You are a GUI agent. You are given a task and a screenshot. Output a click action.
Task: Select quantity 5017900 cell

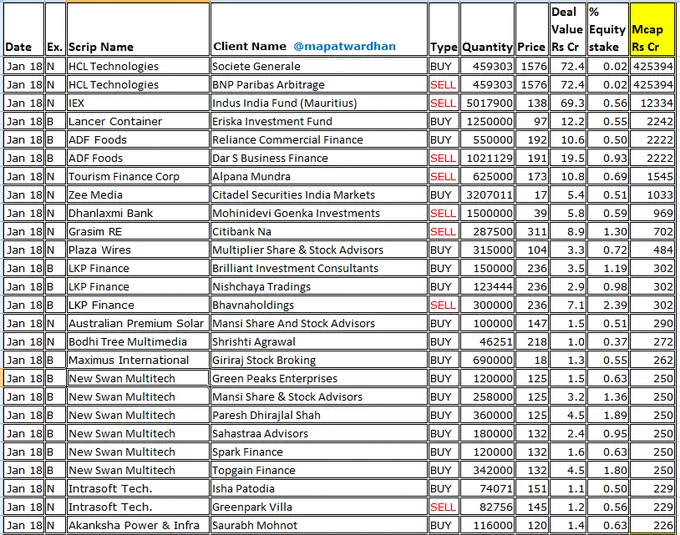(487, 103)
